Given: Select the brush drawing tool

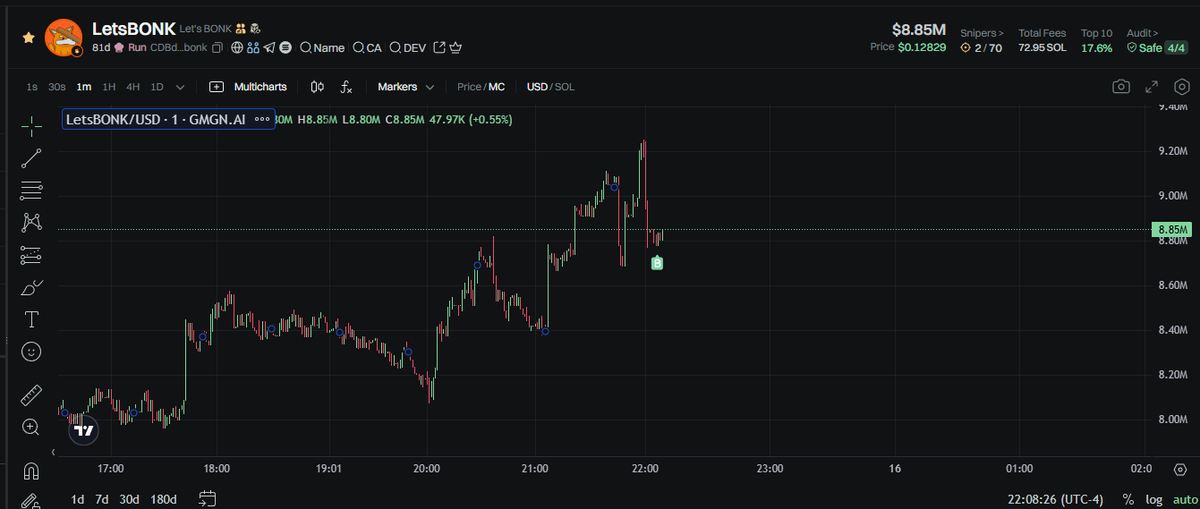Looking at the screenshot, I should coord(31,287).
